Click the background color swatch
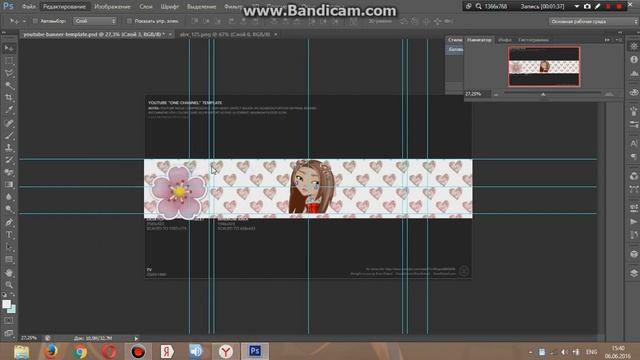640x360 pixels. coord(12,310)
